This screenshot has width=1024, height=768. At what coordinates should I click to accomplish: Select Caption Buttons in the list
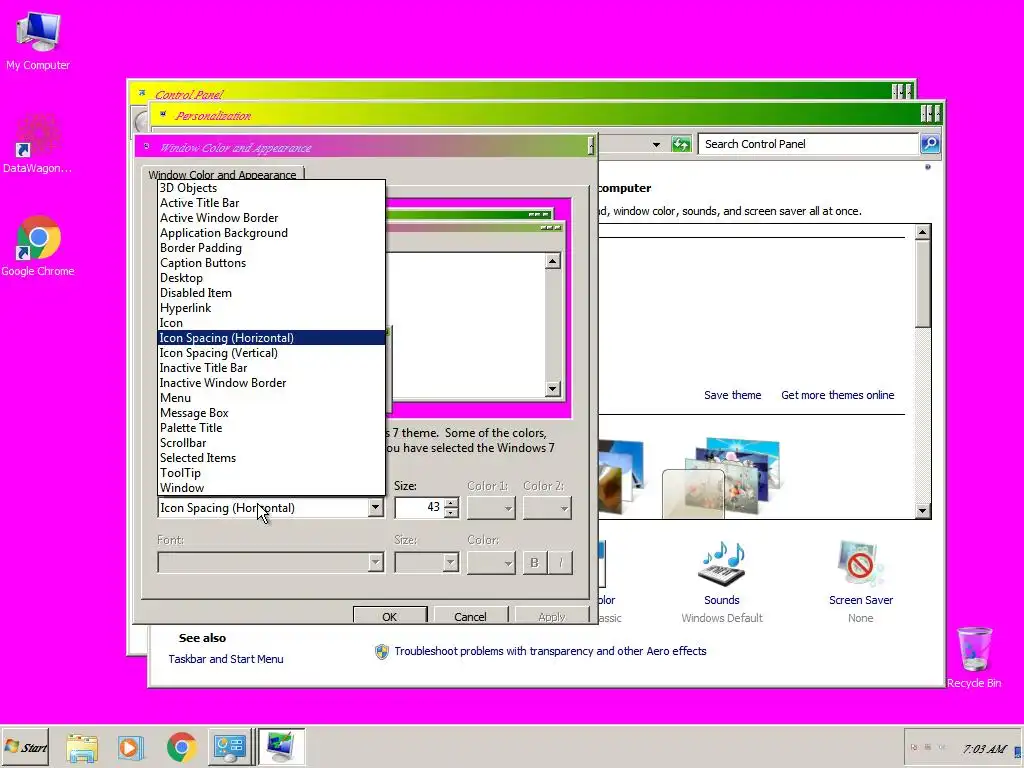272,263
